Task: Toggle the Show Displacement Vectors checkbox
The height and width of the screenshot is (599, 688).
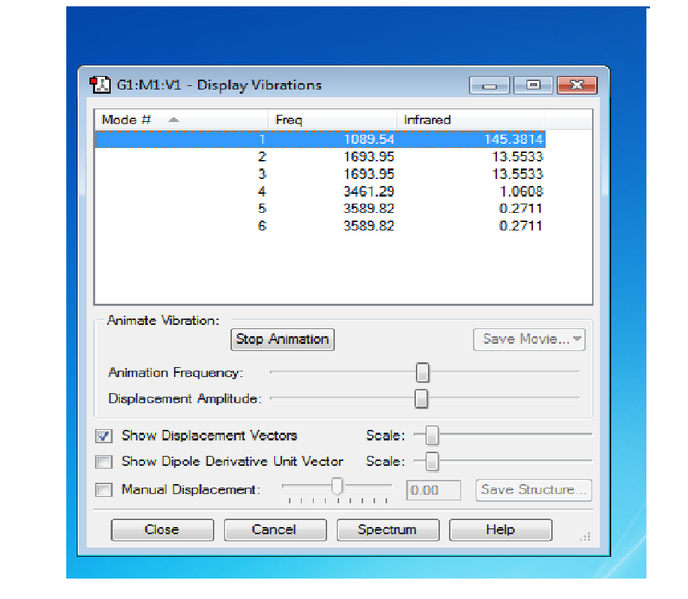Action: [x=104, y=436]
